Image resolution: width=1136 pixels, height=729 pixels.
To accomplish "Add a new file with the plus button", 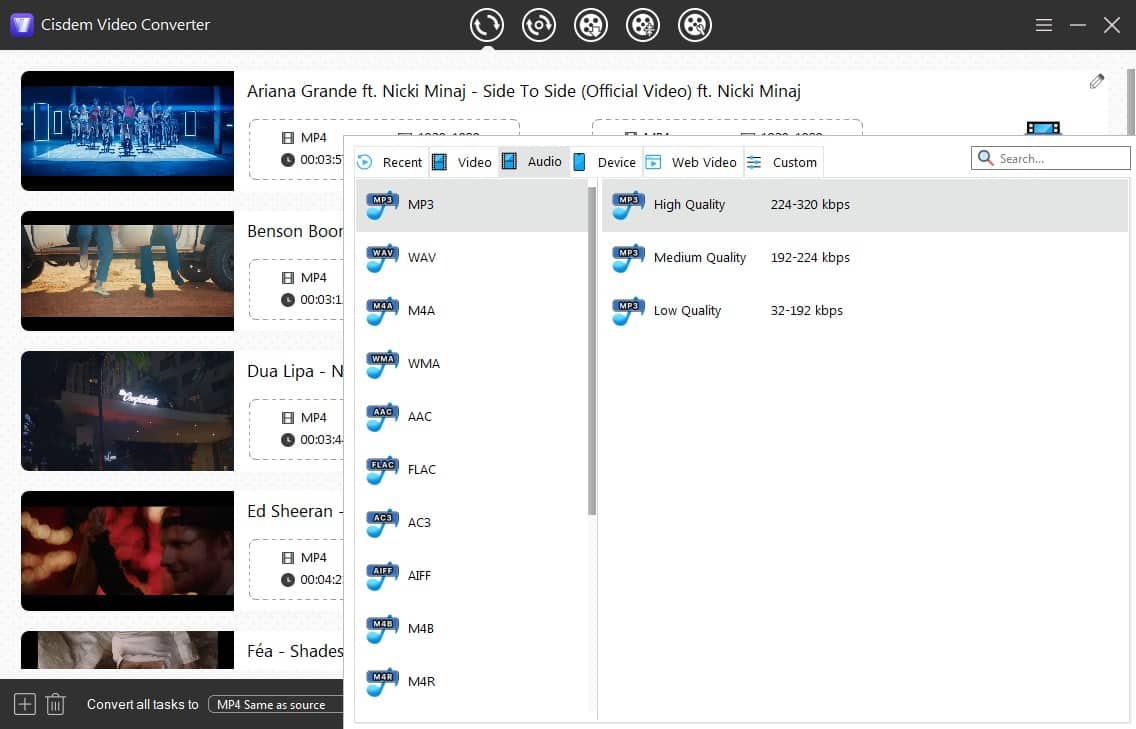I will (x=23, y=704).
